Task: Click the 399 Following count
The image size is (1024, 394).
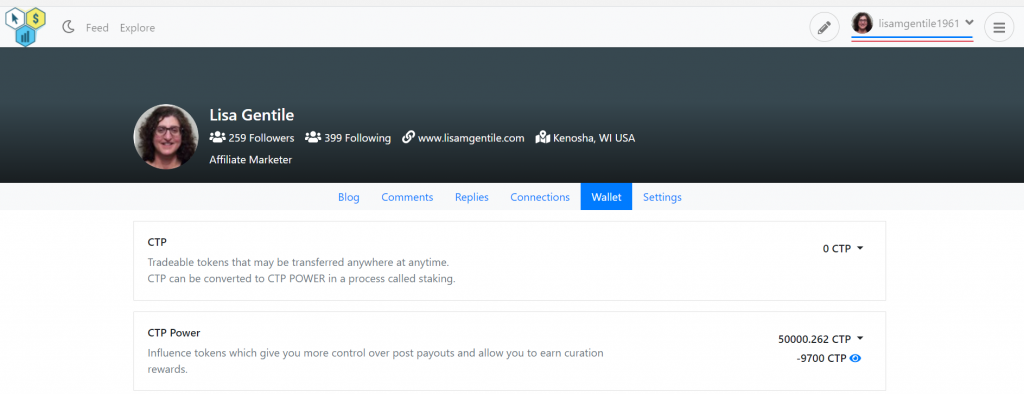Action: click(x=357, y=138)
